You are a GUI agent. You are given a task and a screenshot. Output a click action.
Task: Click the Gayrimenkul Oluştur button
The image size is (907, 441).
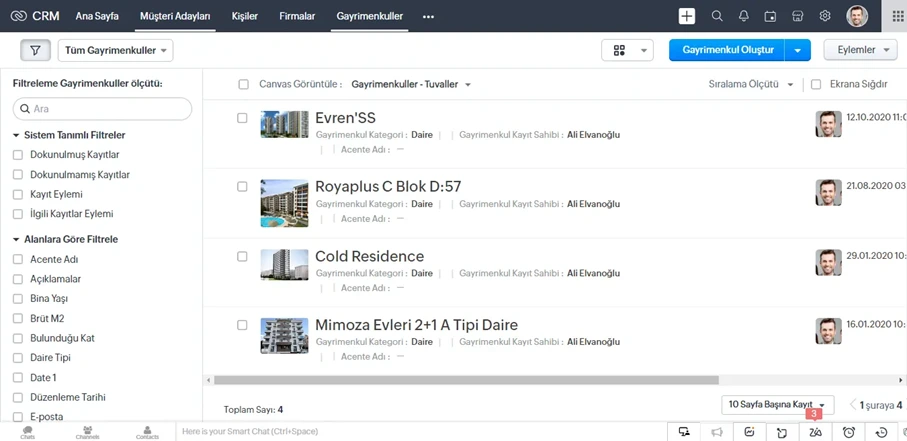point(728,50)
